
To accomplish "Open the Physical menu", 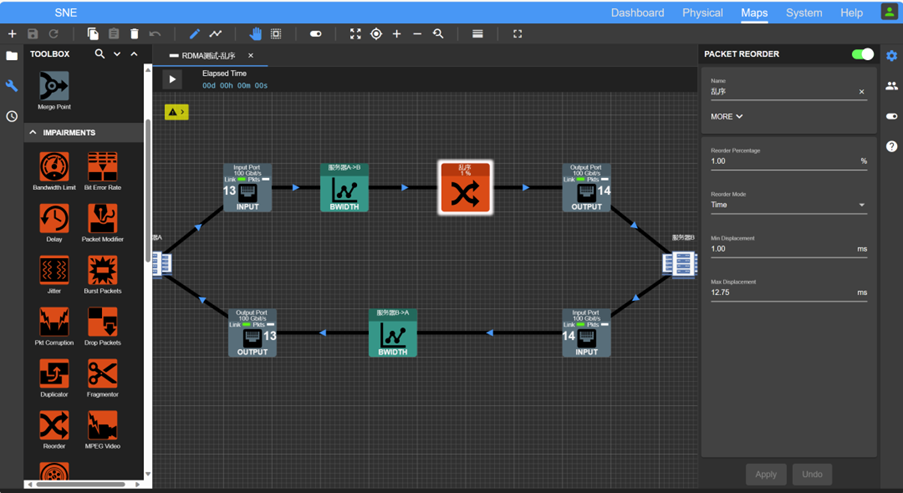I will pyautogui.click(x=703, y=13).
